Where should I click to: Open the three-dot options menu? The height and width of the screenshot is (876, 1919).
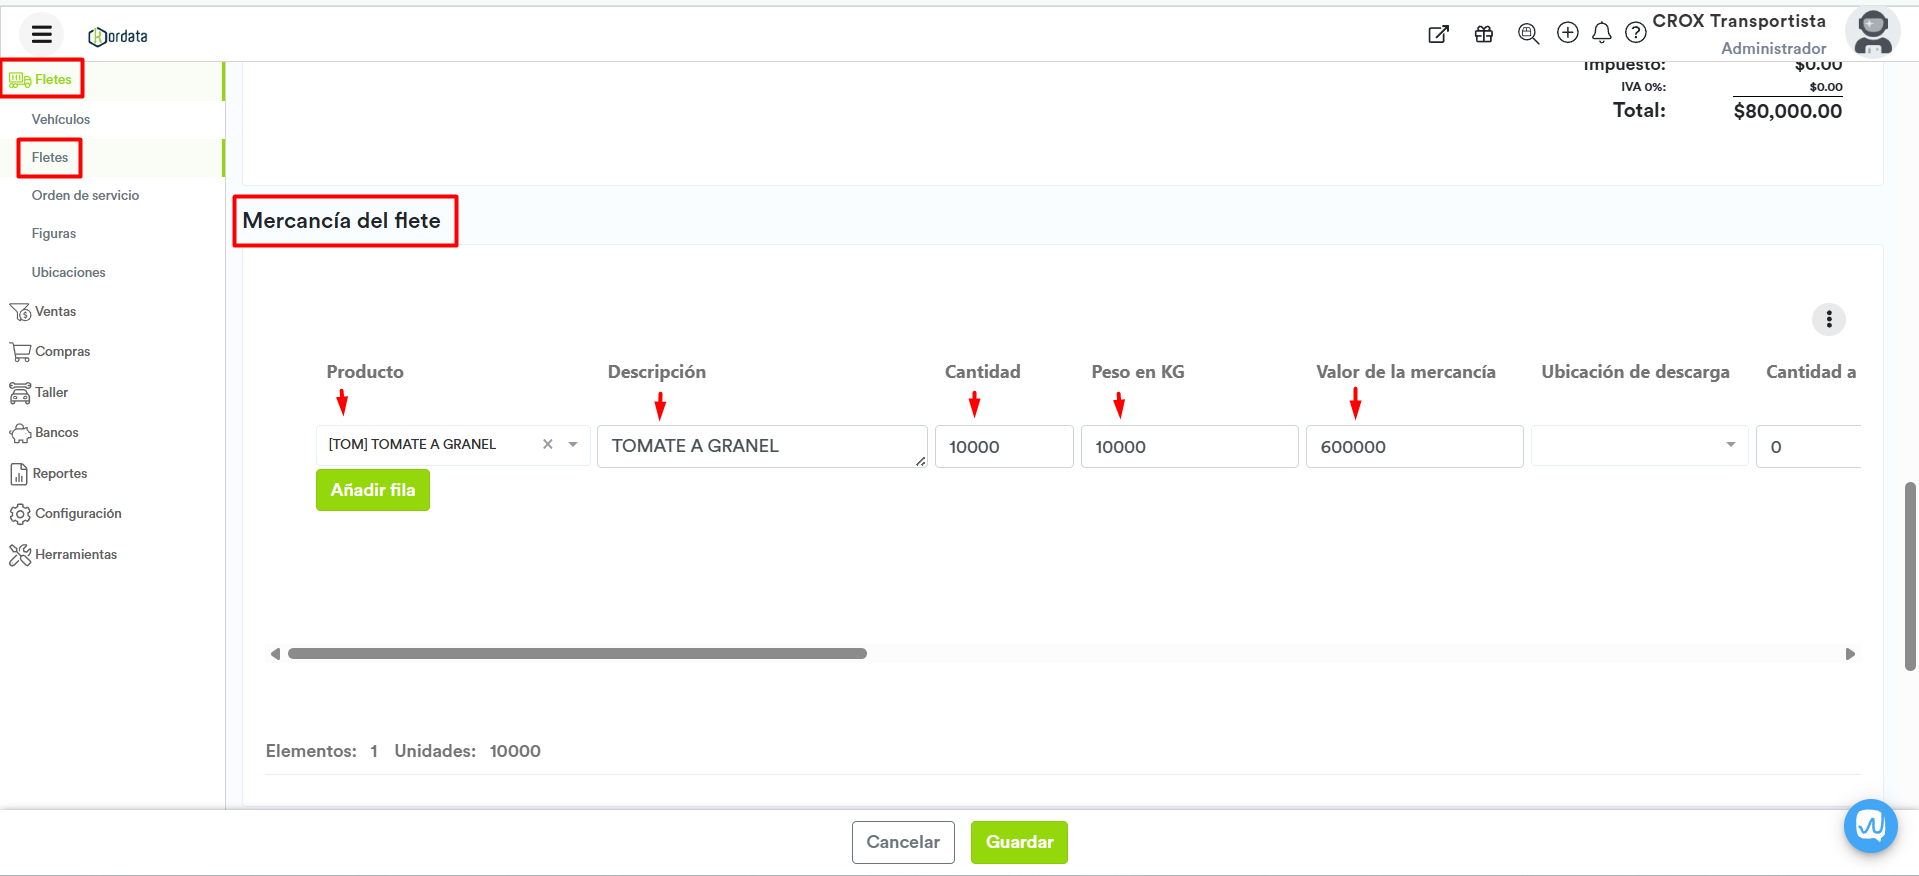[1828, 319]
